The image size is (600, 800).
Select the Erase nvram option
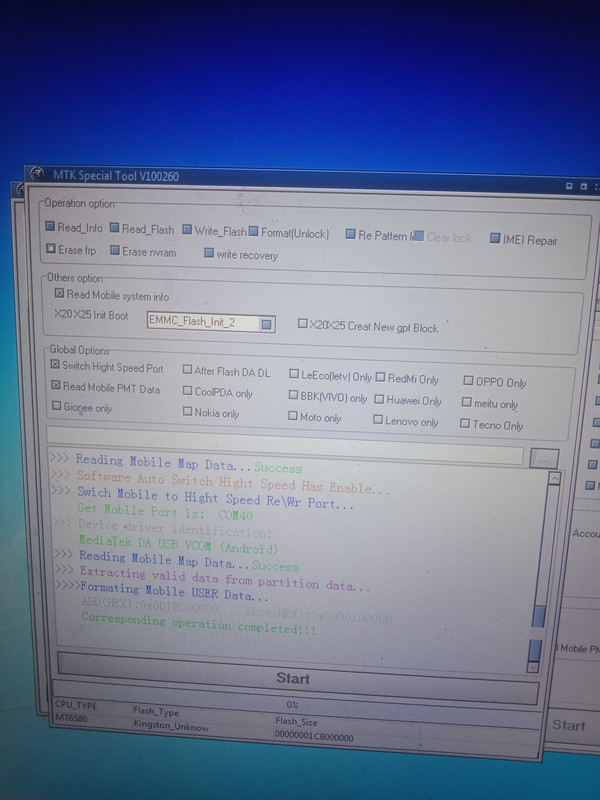point(115,250)
